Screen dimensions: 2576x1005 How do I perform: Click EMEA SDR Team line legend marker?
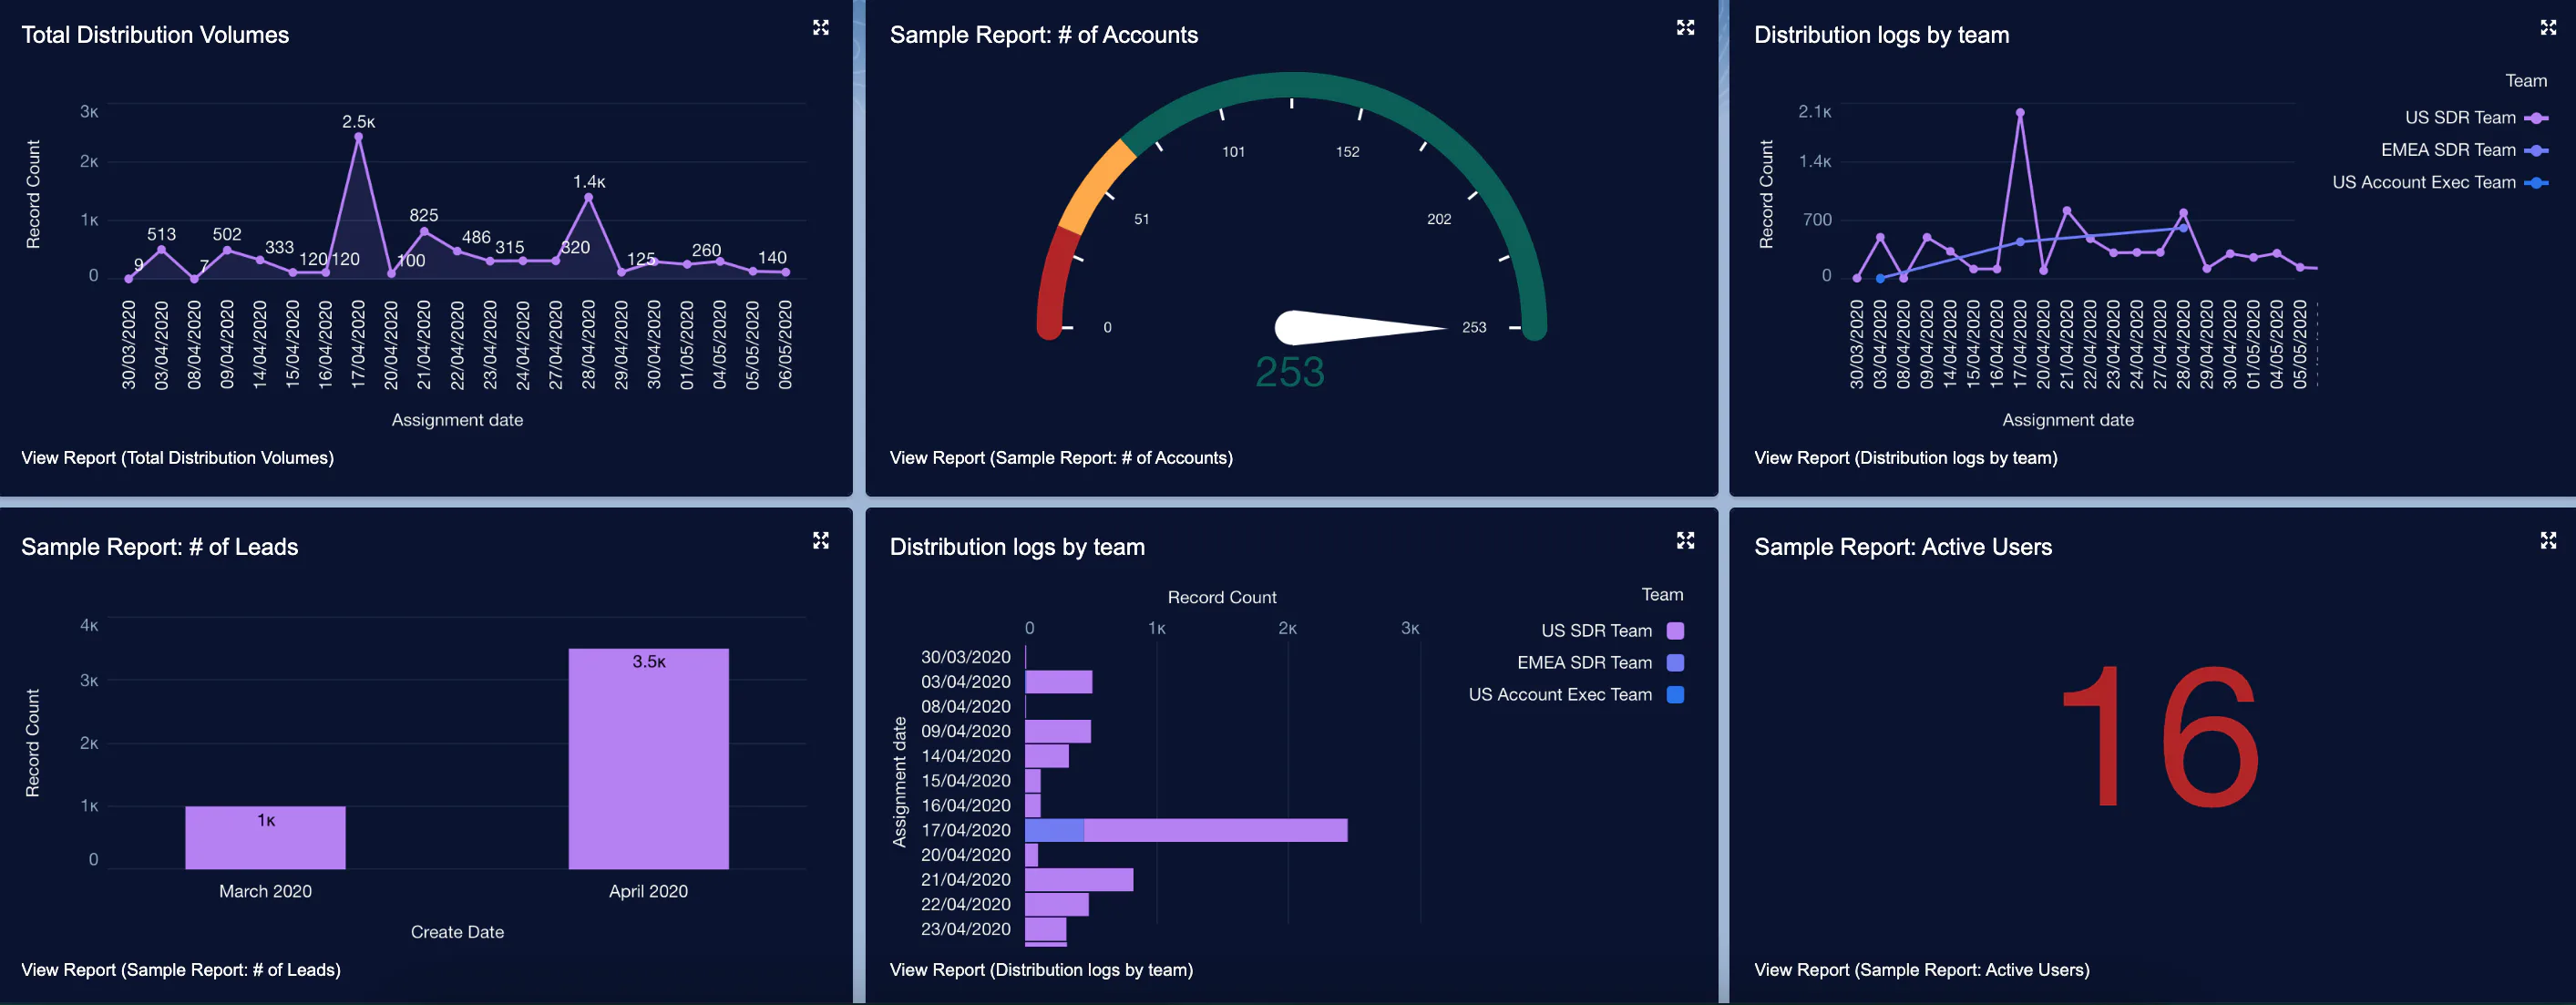click(2536, 151)
